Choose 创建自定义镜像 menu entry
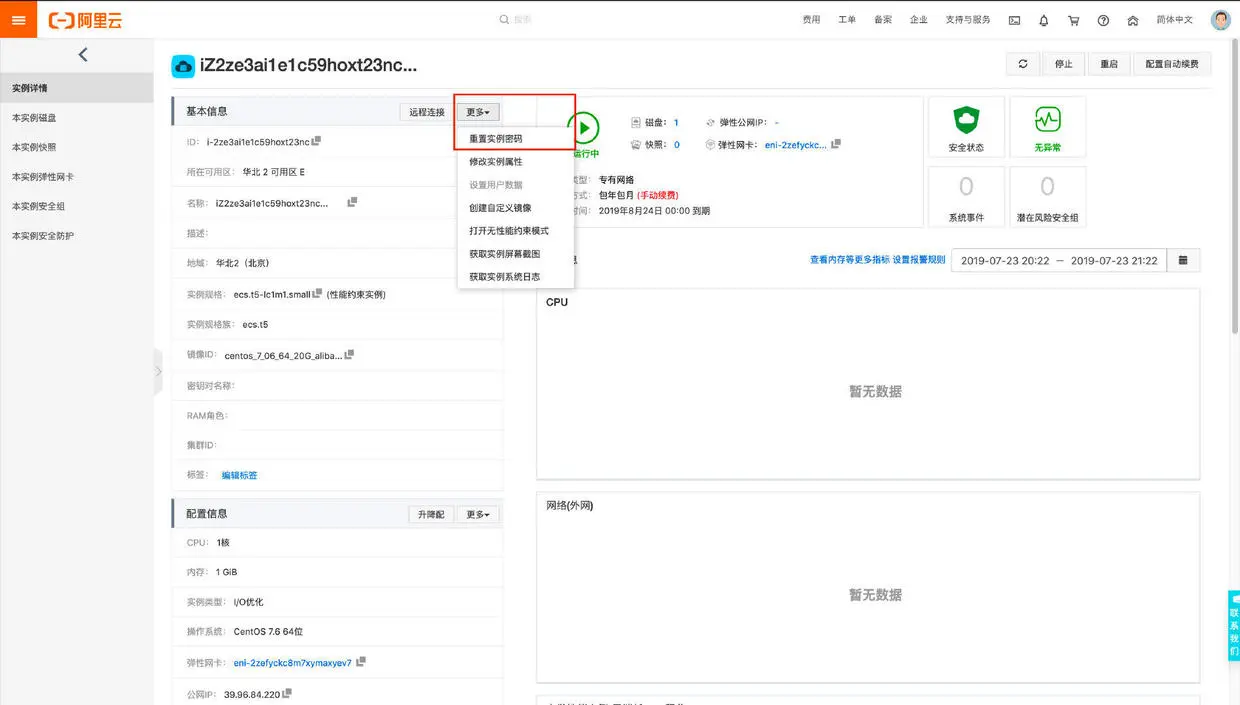Viewport: 1240px width, 705px height. [500, 208]
